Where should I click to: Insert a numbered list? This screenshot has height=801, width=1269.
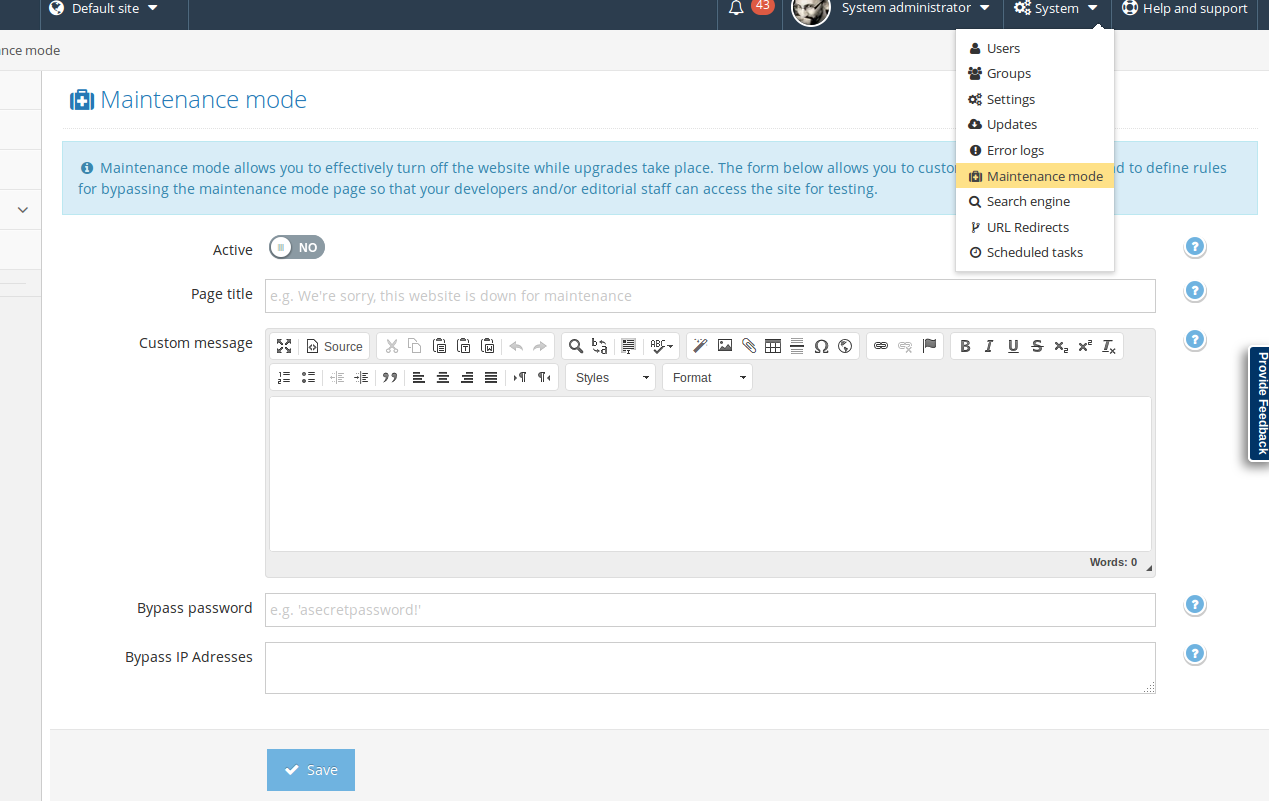[x=284, y=377]
